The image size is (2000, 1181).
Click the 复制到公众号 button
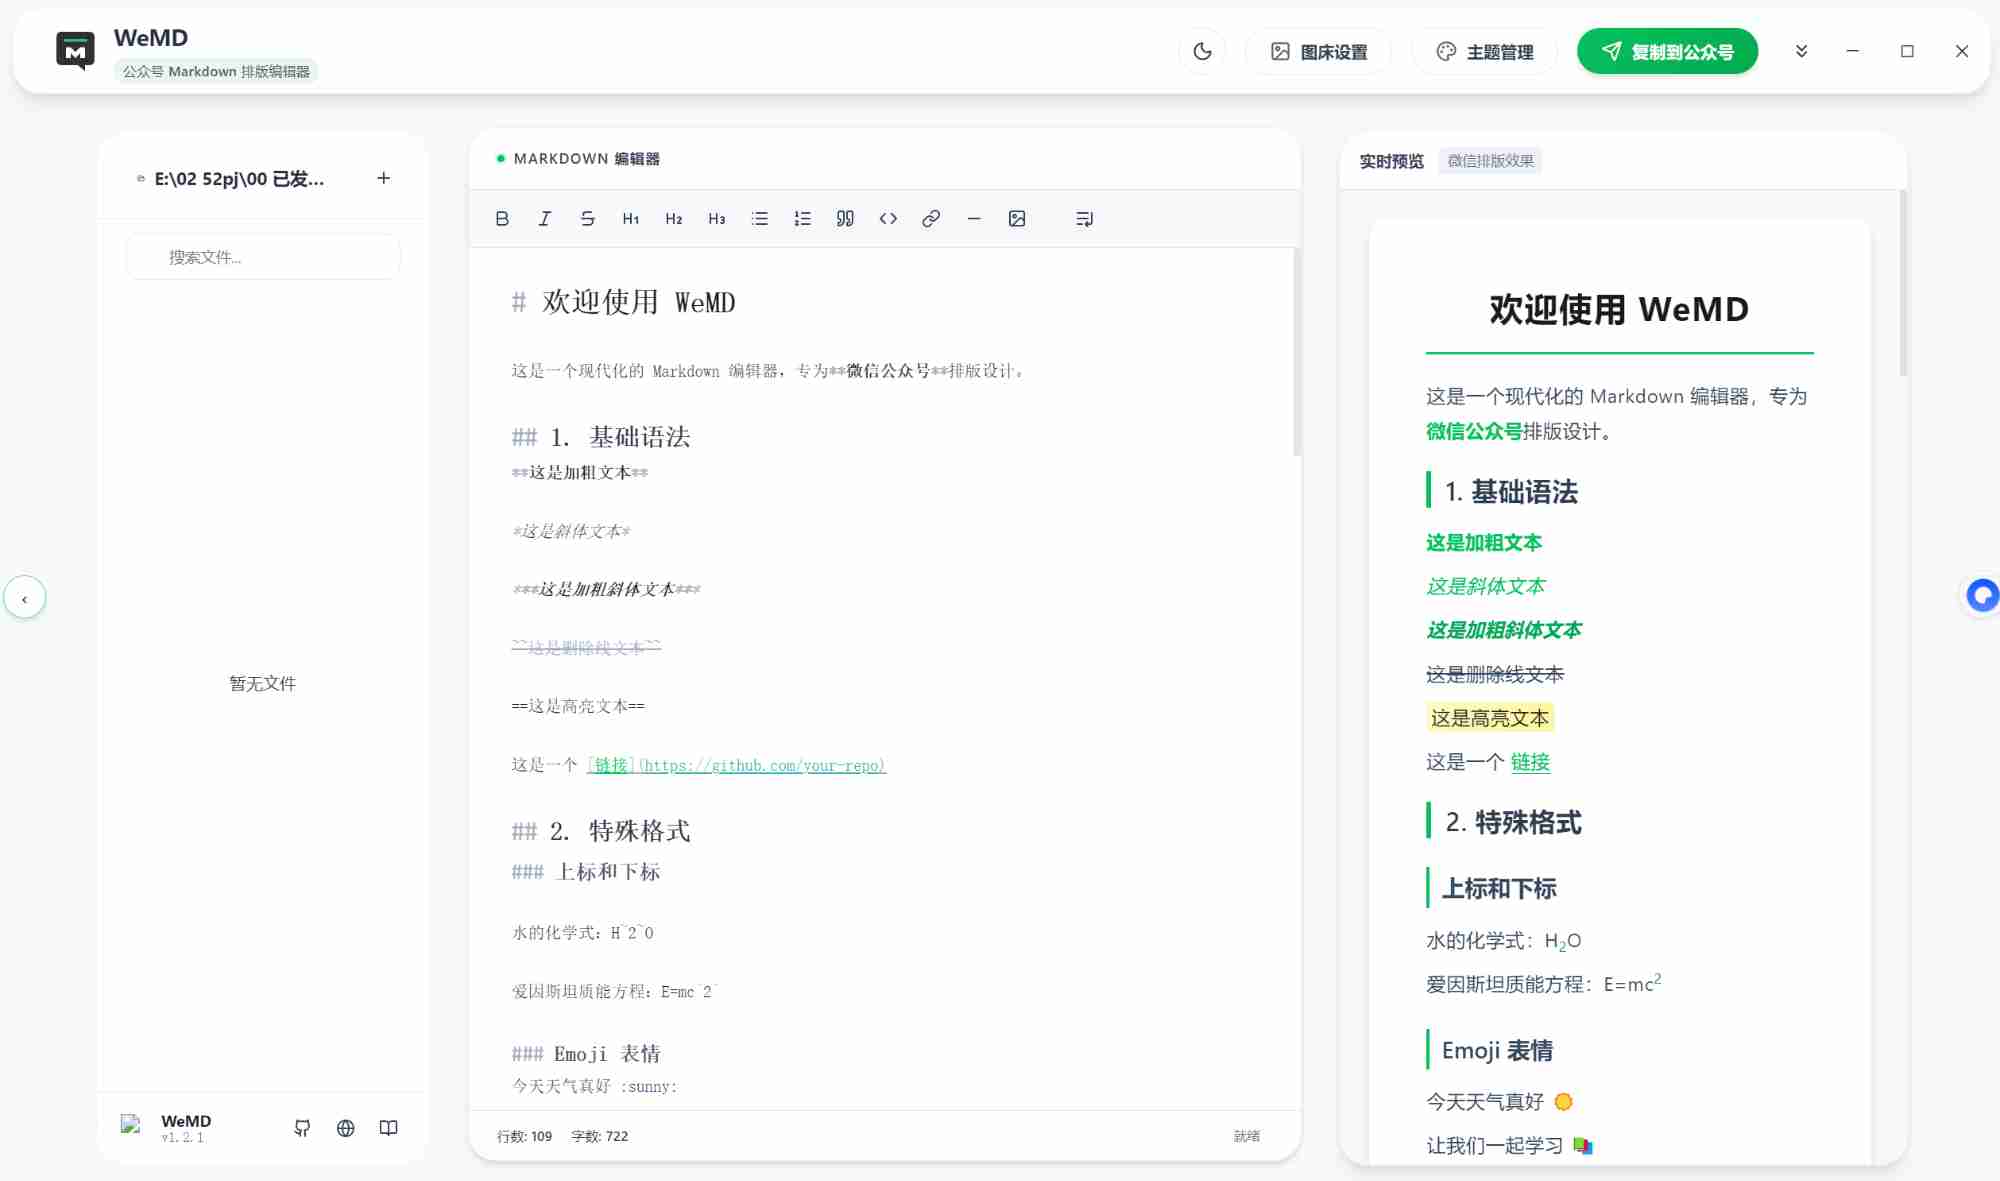pos(1666,49)
